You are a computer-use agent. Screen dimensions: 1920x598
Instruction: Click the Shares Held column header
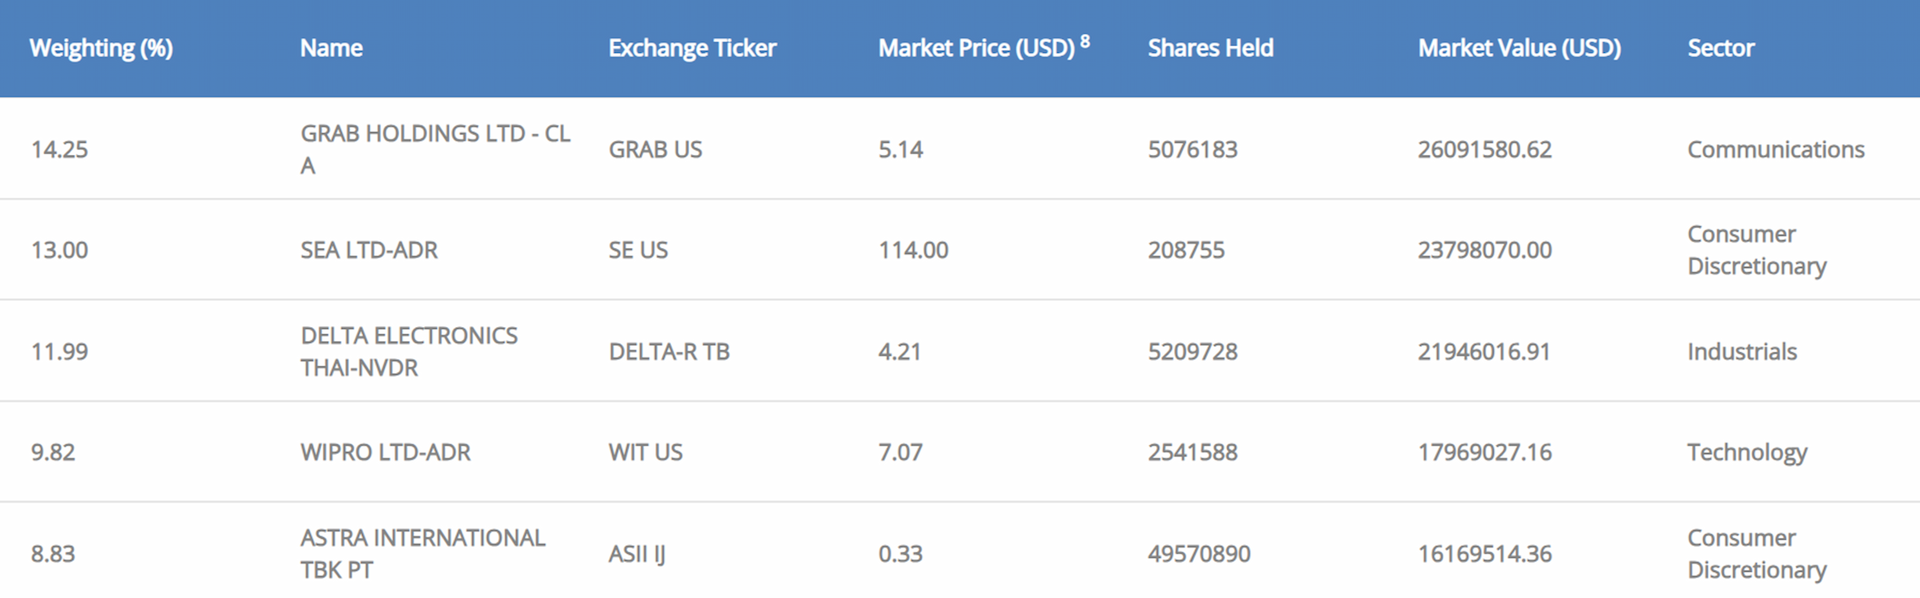(1210, 48)
